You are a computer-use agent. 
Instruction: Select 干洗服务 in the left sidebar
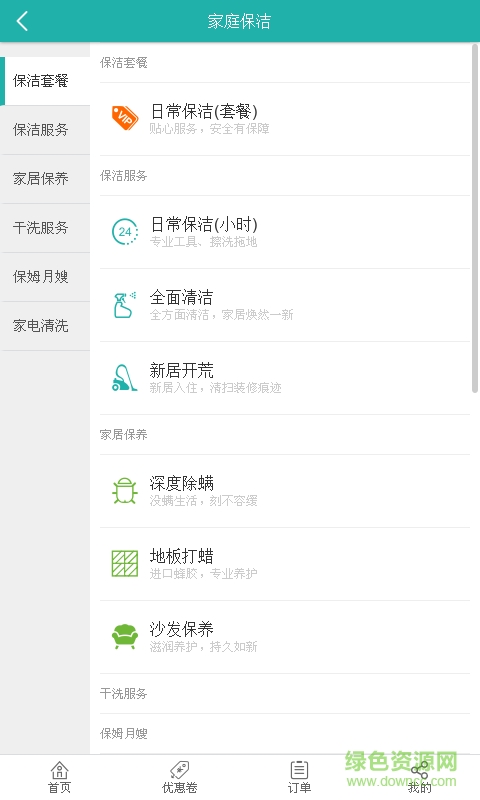click(45, 228)
